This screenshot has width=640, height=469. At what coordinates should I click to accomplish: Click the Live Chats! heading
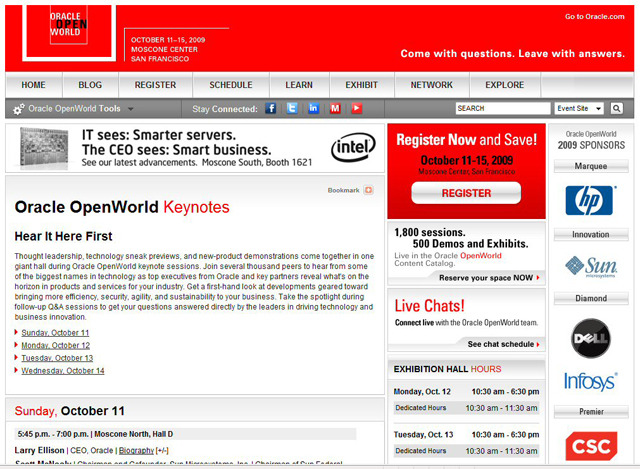coord(429,306)
